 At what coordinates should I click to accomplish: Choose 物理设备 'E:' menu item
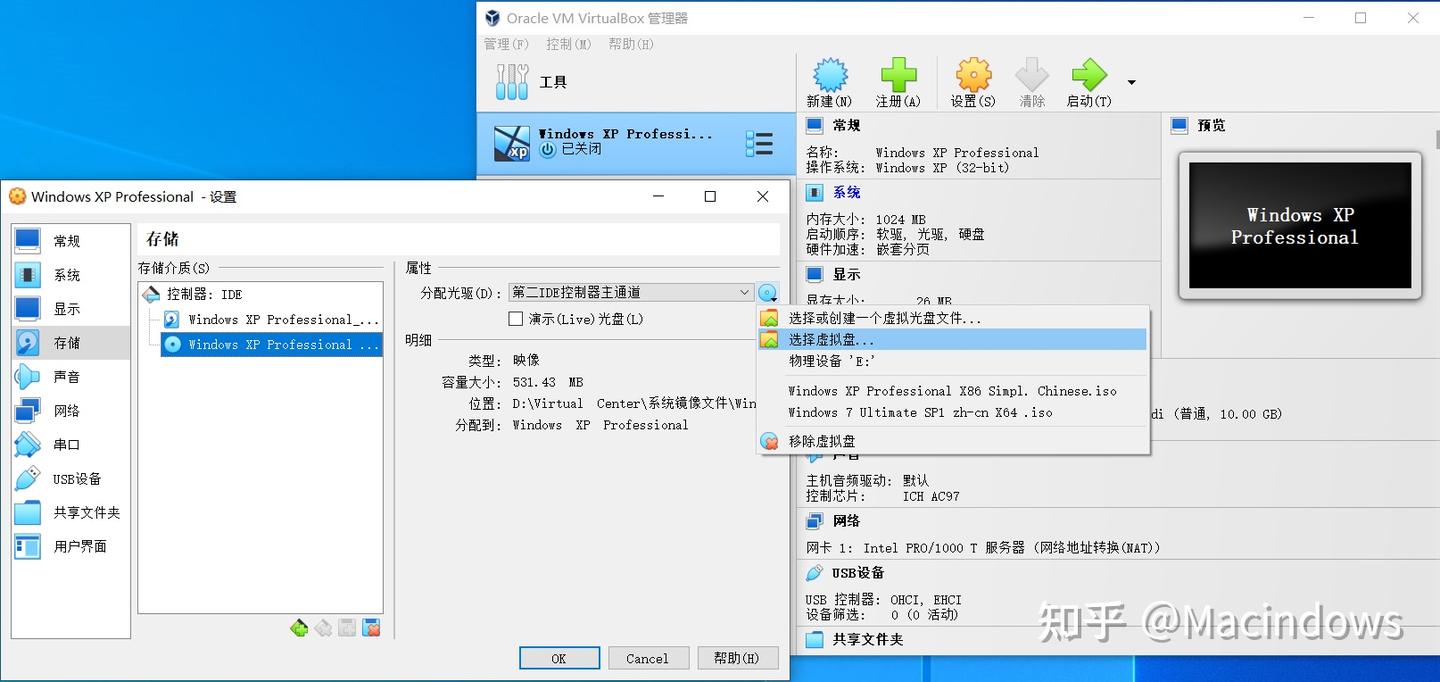(953, 361)
